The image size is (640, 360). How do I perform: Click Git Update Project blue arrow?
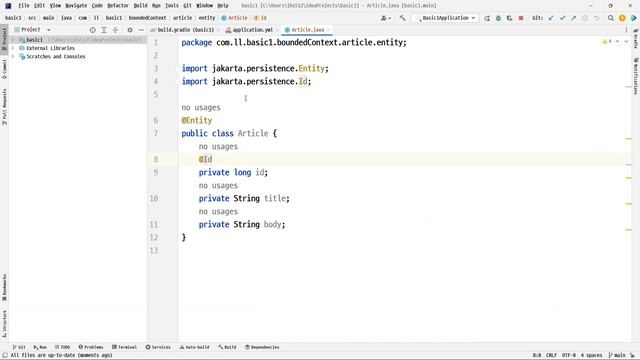pos(551,18)
